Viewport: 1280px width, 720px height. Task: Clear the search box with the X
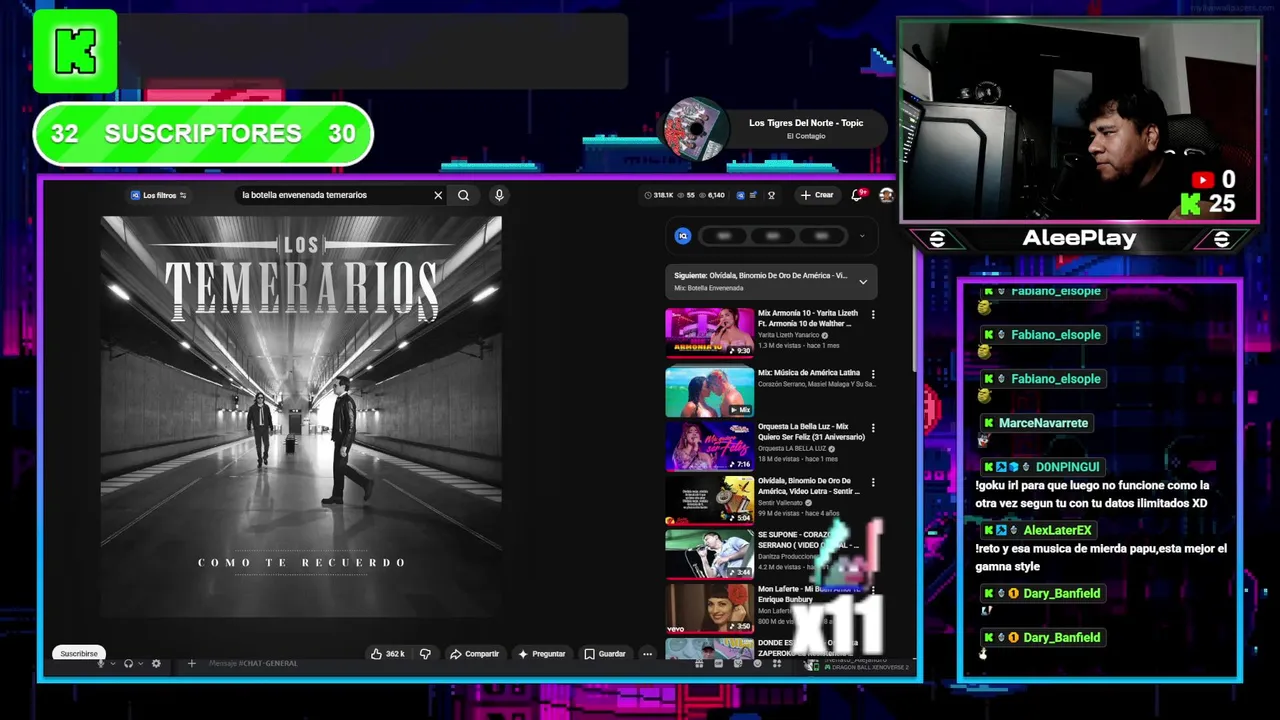point(438,195)
